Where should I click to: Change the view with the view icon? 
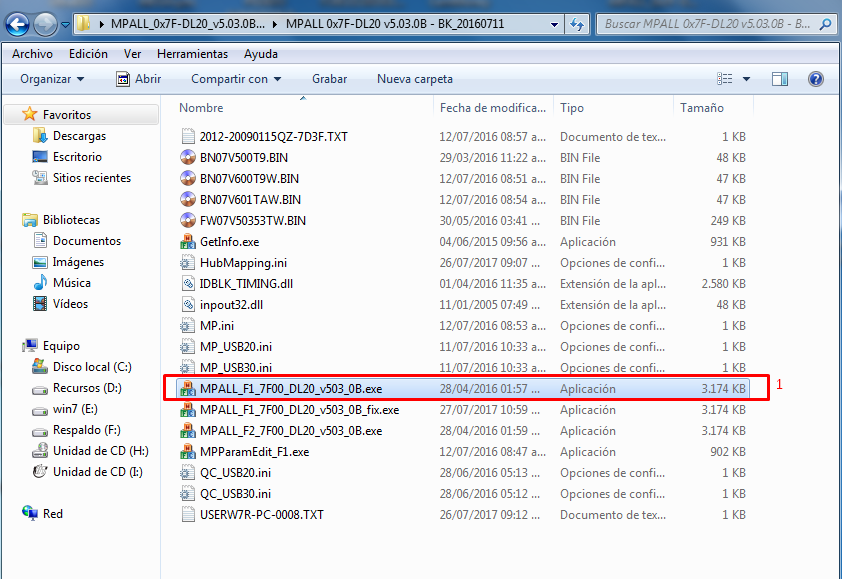(724, 79)
